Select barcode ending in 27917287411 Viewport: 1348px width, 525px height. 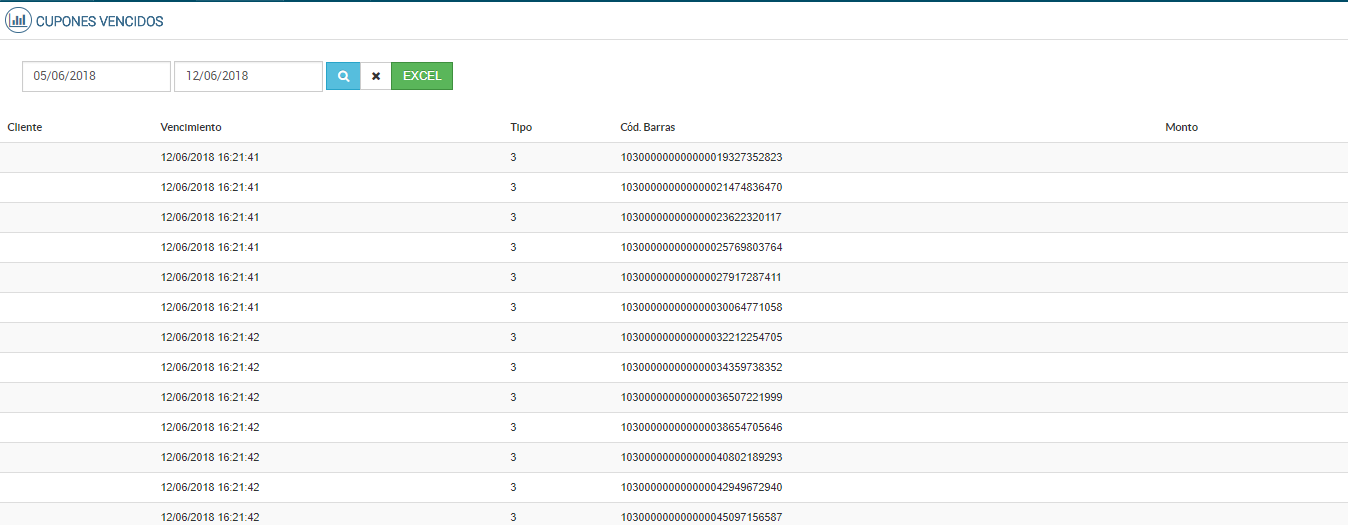[x=701, y=277]
